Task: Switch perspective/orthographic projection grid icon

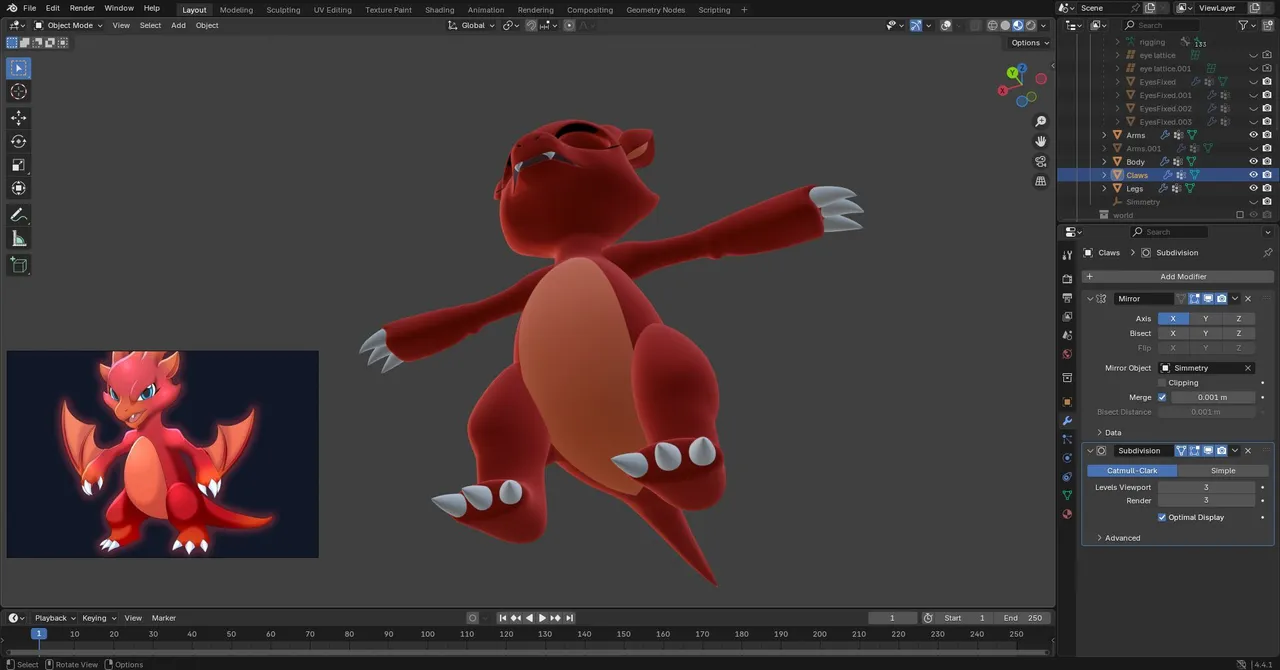Action: (x=1041, y=181)
